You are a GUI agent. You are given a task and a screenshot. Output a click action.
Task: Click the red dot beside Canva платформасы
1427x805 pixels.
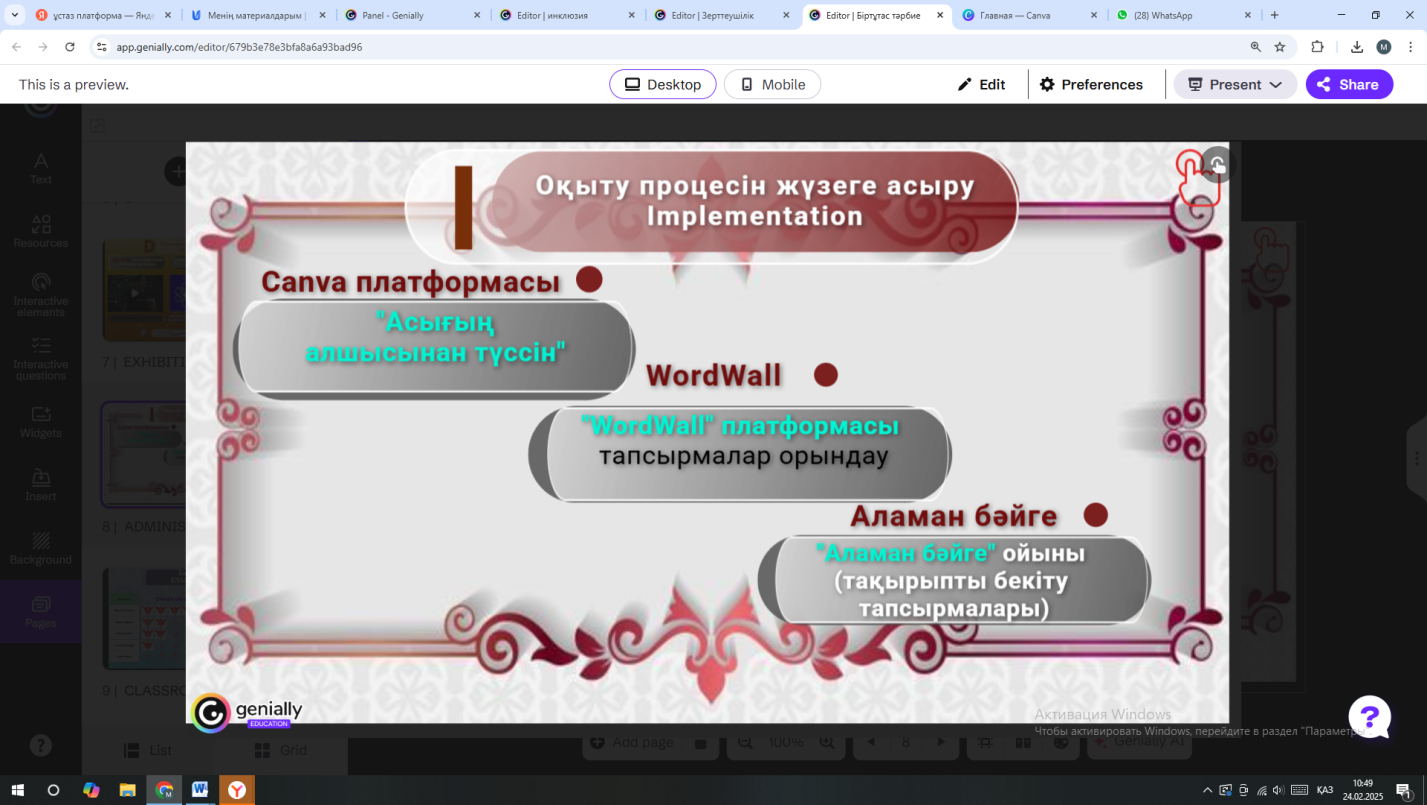pos(589,279)
